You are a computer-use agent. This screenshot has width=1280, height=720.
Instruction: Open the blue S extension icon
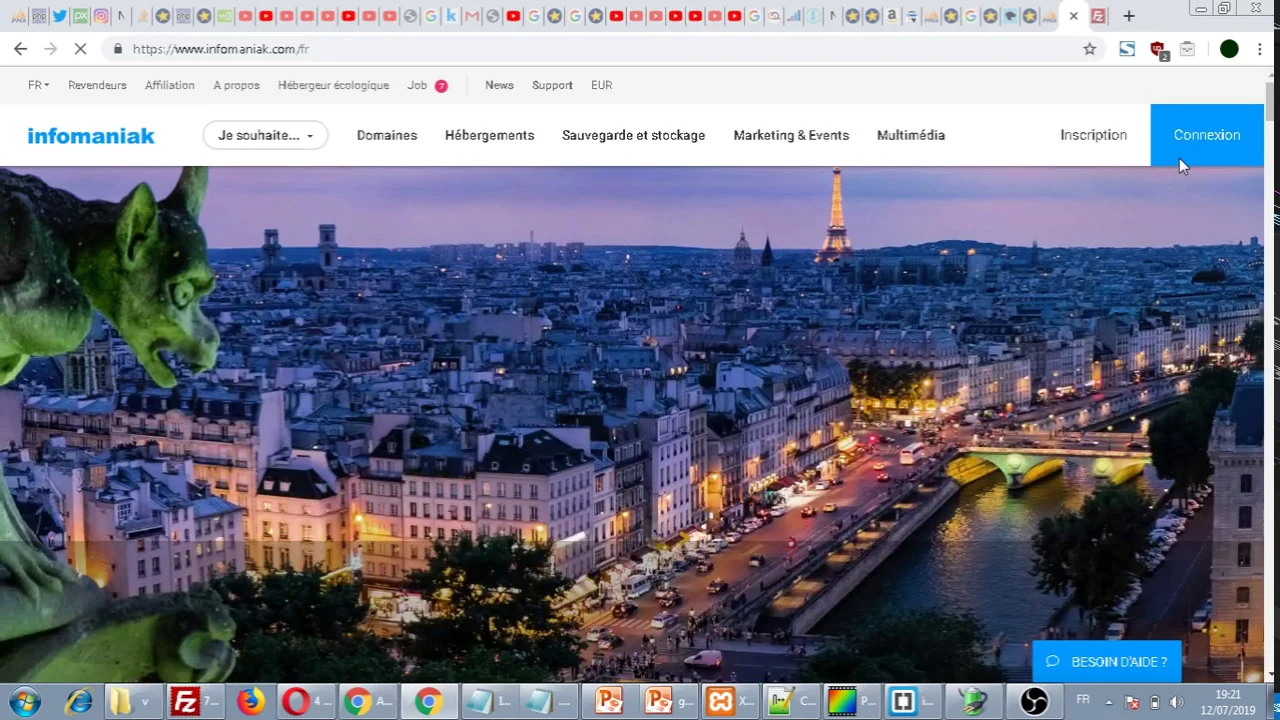click(x=1127, y=49)
